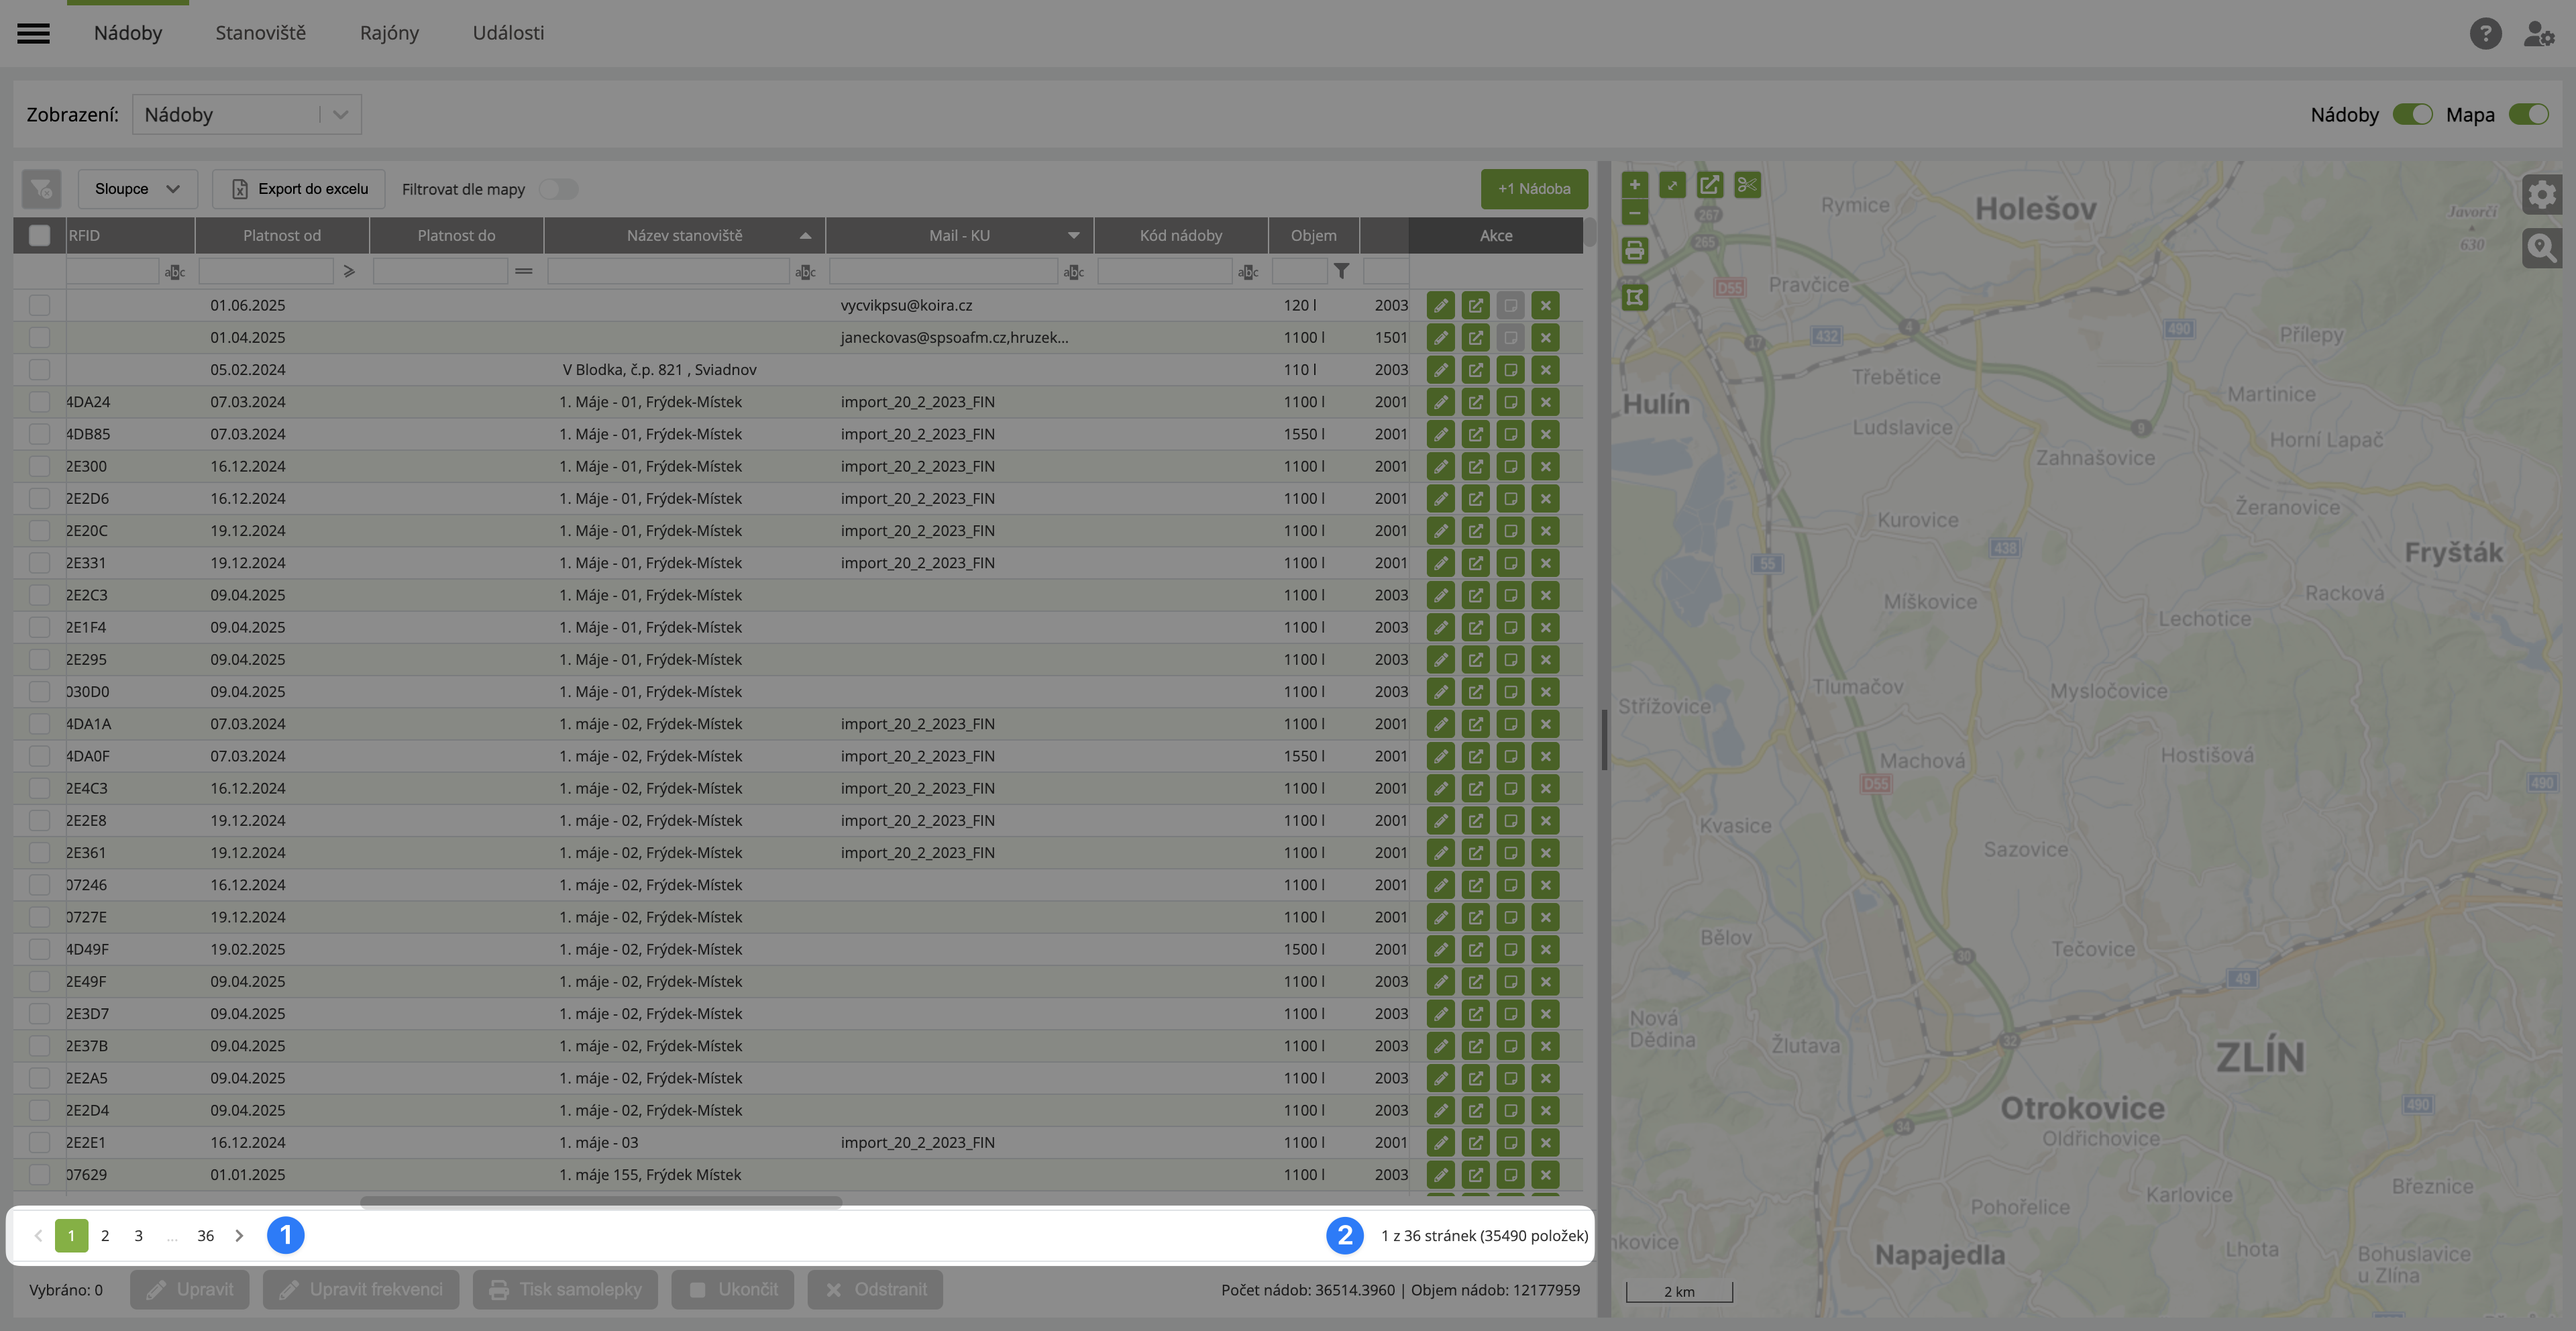This screenshot has height=1331, width=2576.
Task: Open the Zobrazení Nádoby dropdown
Action: tap(246, 115)
